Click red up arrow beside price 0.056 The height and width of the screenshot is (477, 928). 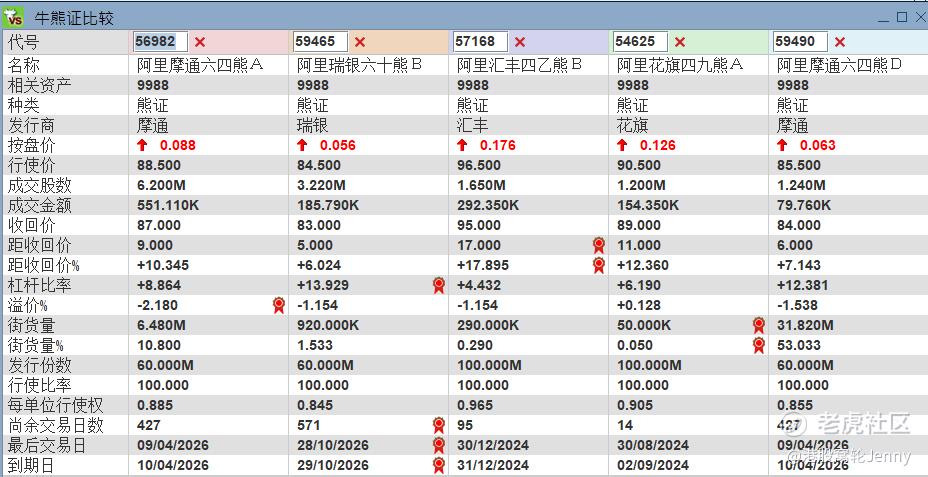click(x=302, y=145)
